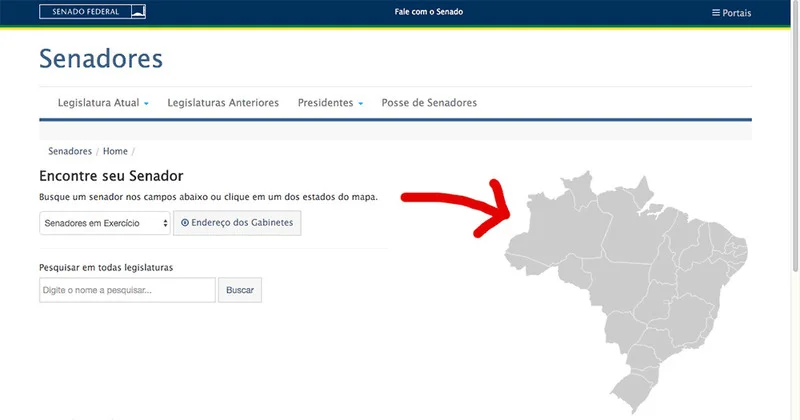800x420 pixels.
Task: Click the Home breadcrumb link
Action: pyautogui.click(x=115, y=151)
